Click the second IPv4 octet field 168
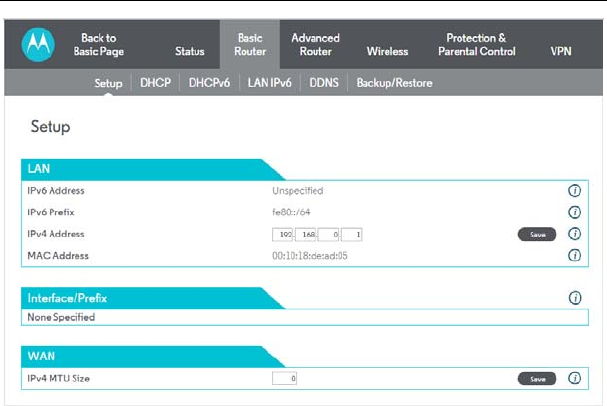The image size is (607, 406). click(305, 235)
